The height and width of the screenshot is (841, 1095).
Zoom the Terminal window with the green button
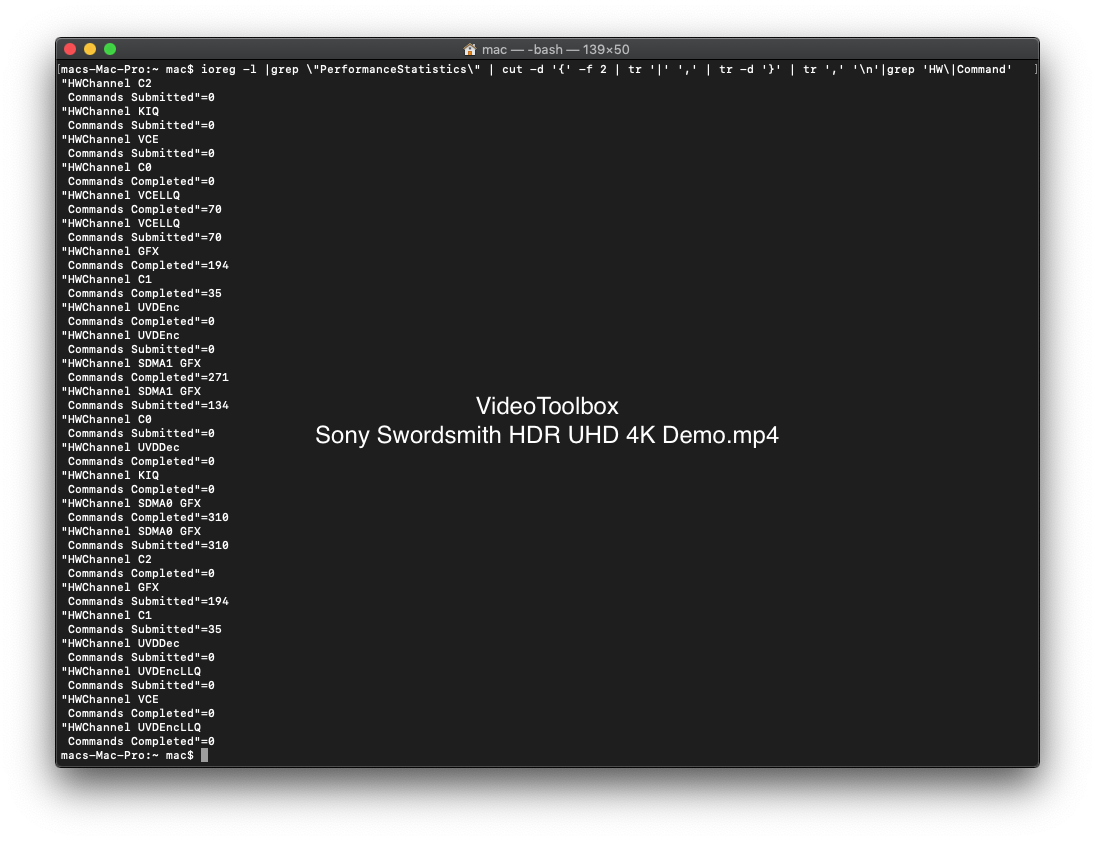coord(110,49)
